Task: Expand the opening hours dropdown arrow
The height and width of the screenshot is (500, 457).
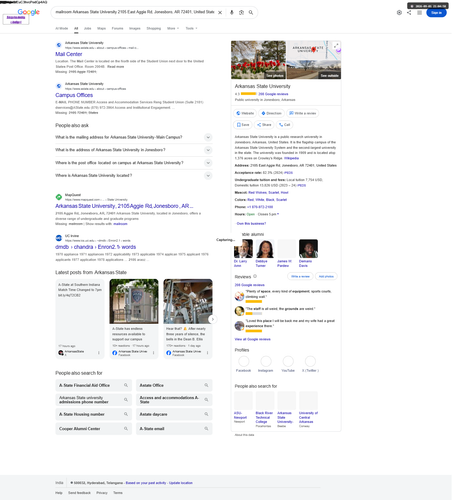Action: point(278,214)
